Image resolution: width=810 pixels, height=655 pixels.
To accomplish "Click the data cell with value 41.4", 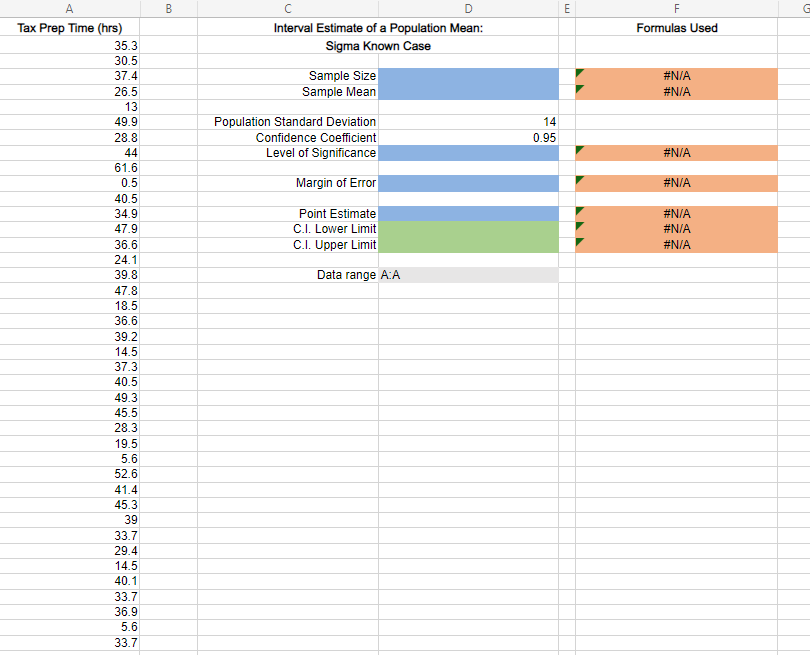I will coord(70,490).
